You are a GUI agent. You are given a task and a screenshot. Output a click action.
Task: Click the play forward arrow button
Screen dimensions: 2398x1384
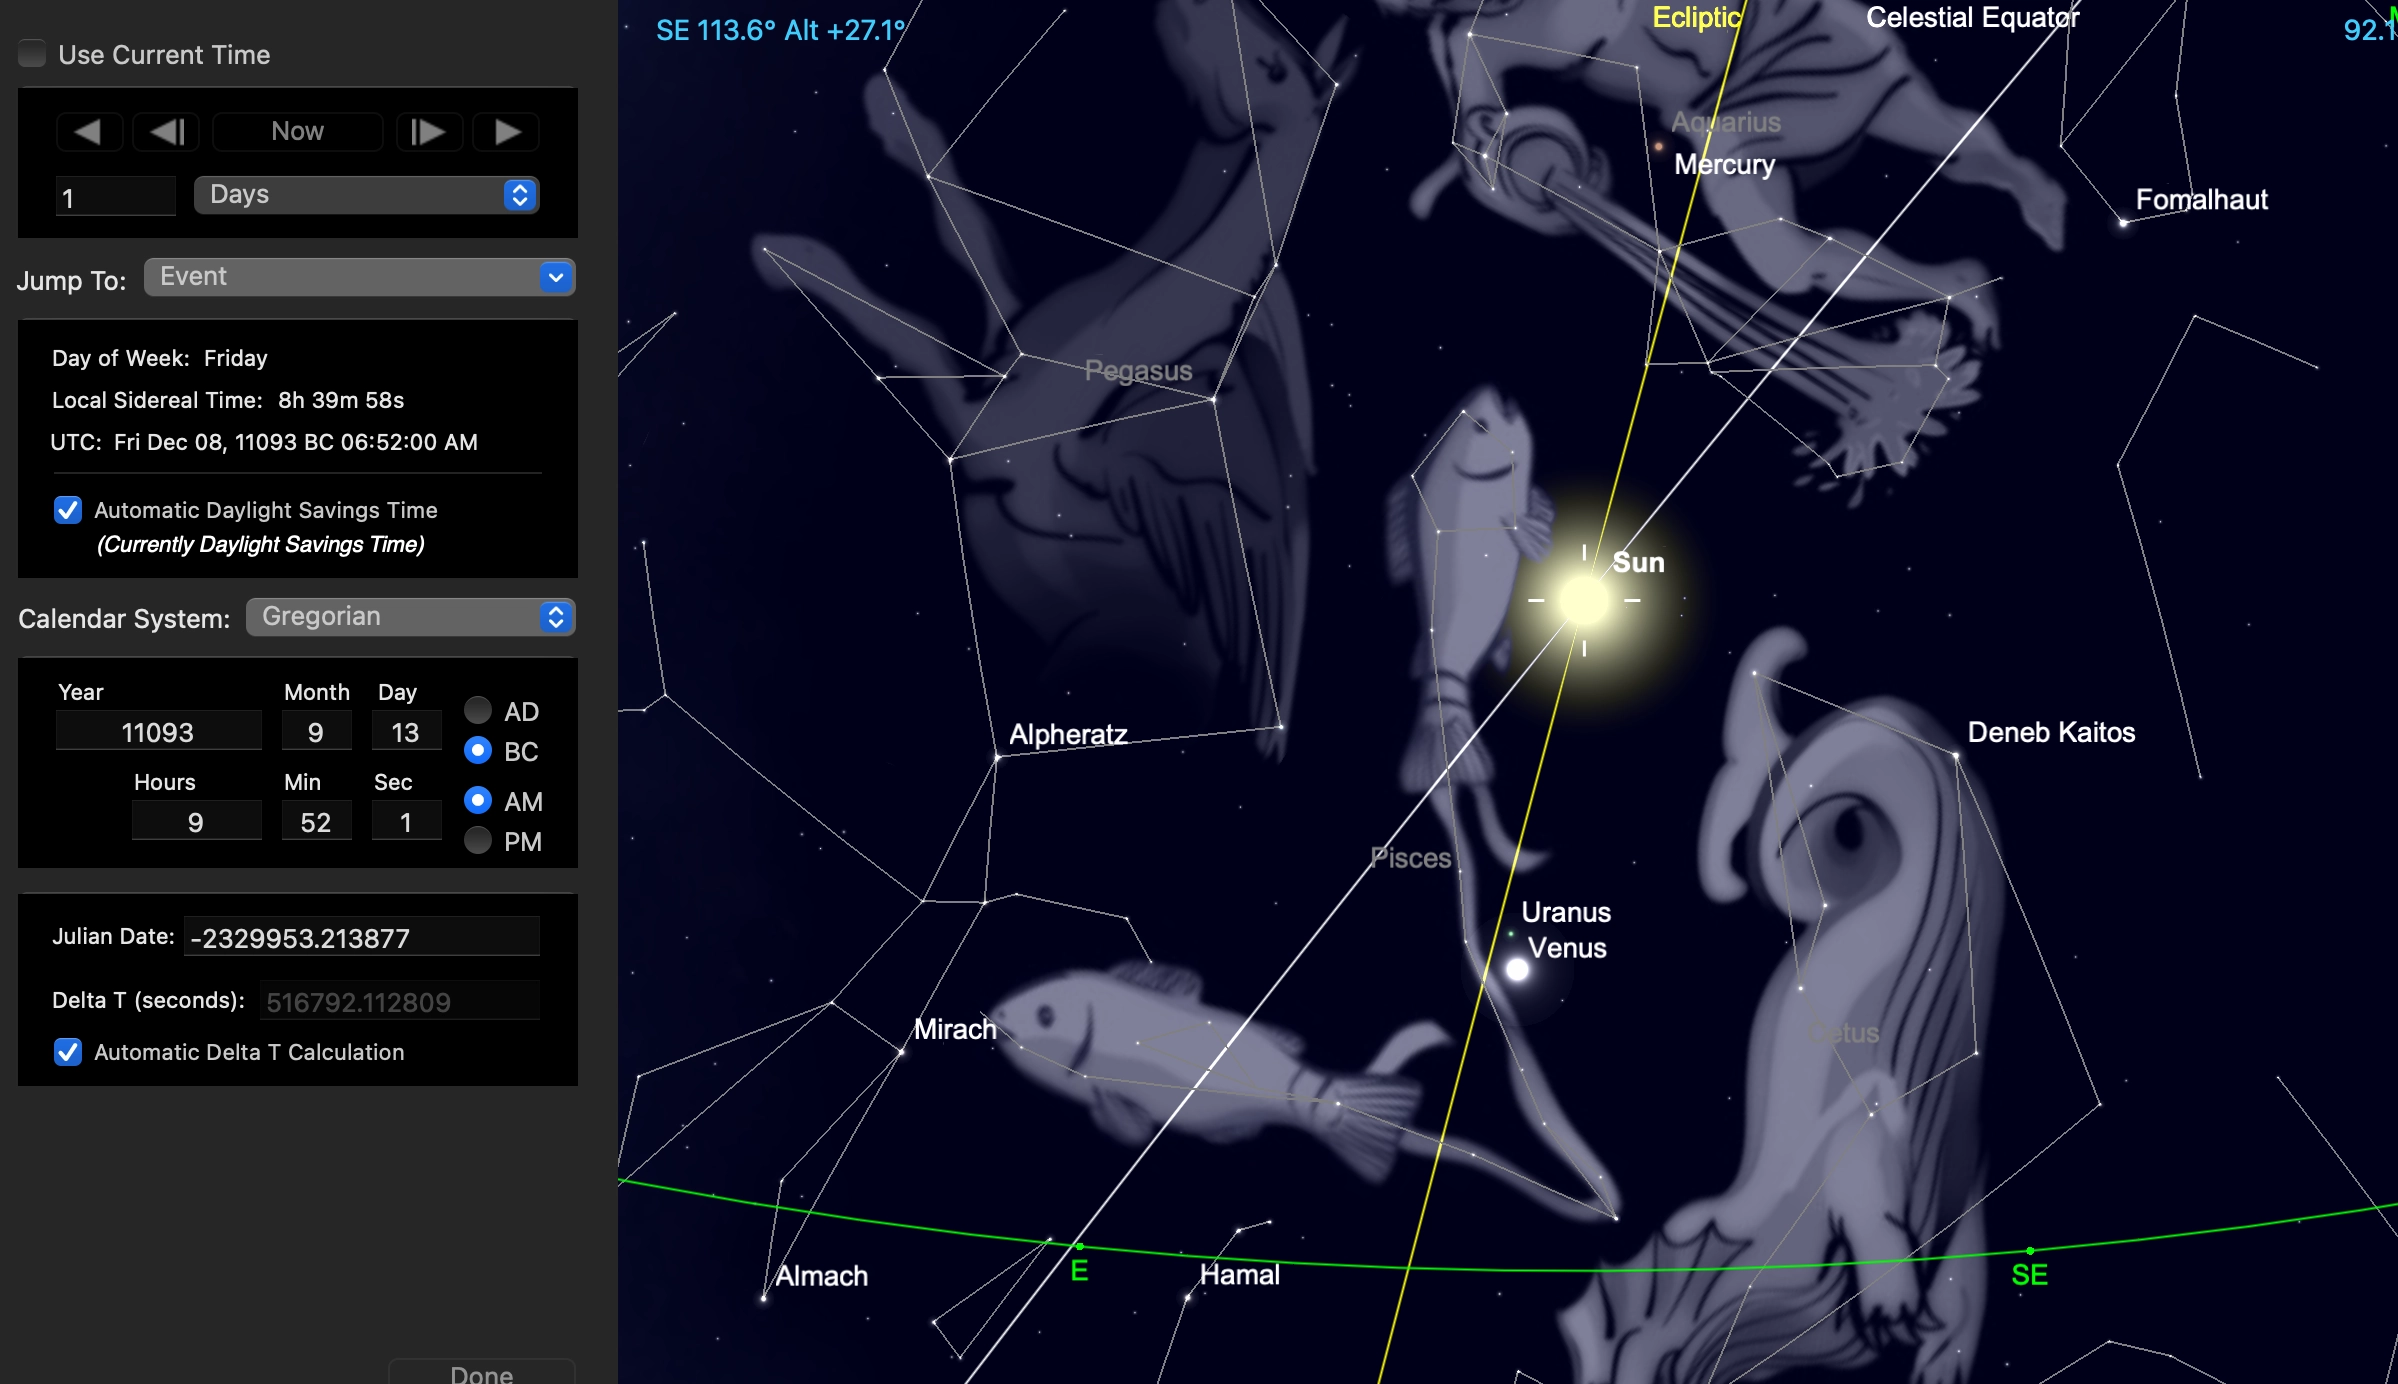point(507,132)
